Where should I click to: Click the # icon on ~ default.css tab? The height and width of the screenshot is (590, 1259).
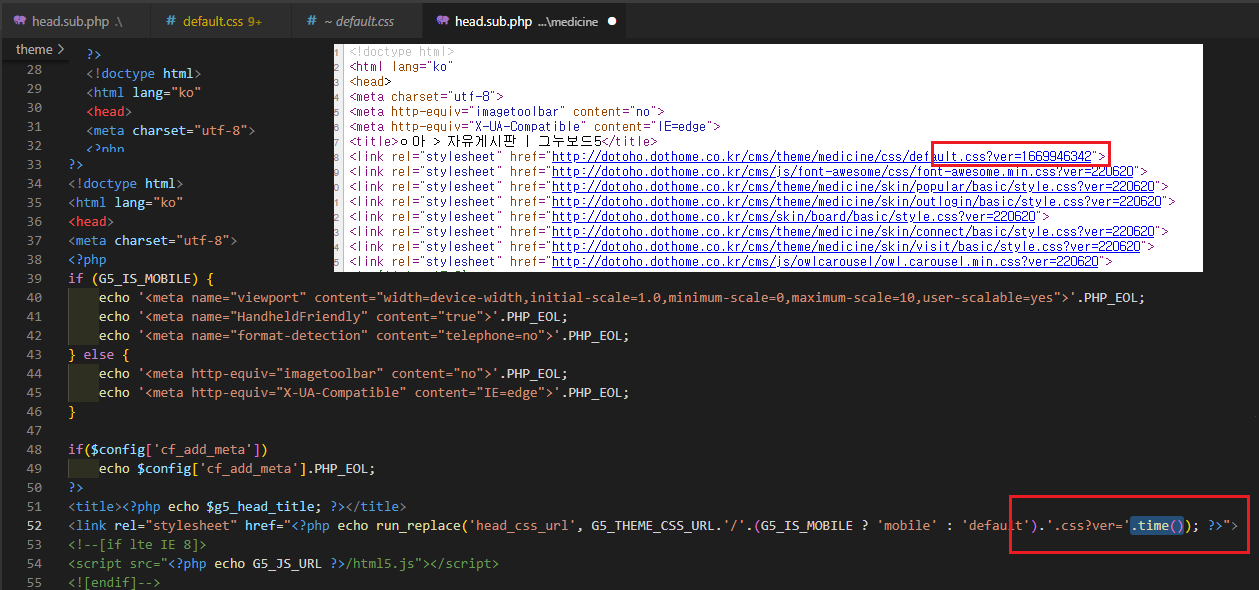click(312, 21)
